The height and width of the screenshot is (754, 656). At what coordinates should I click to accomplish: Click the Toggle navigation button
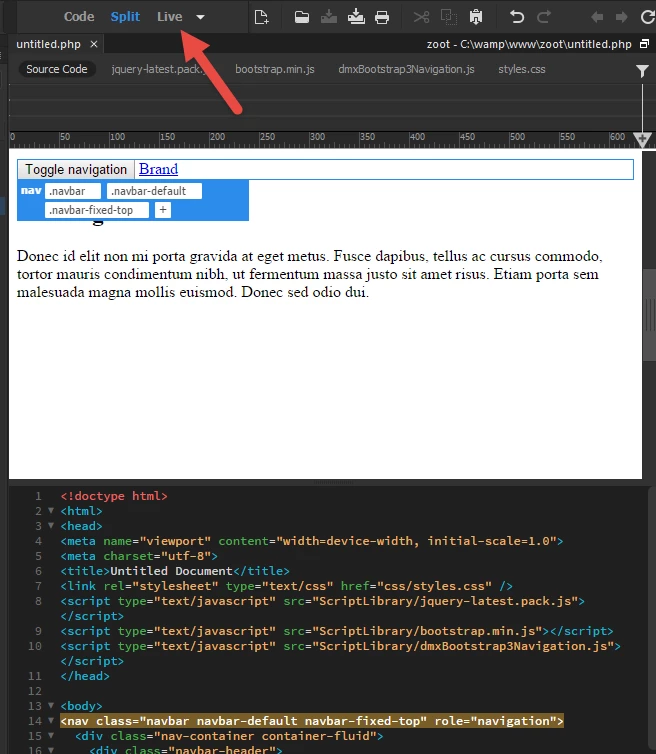click(x=76, y=169)
